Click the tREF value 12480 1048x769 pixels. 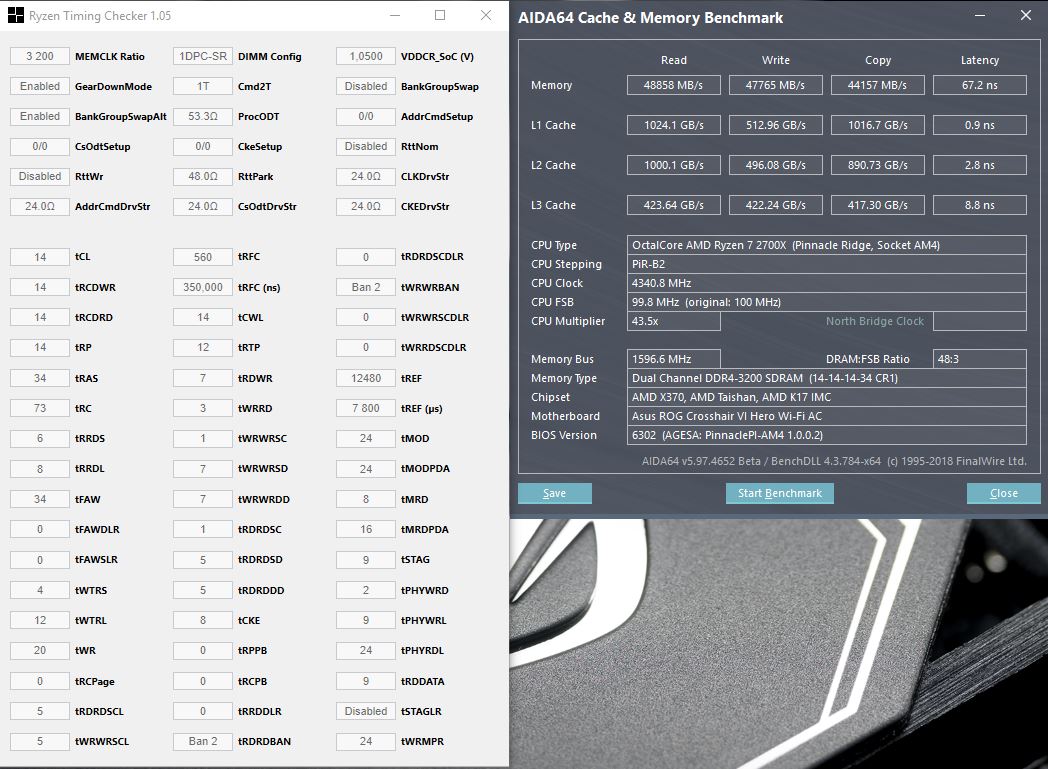pos(366,378)
